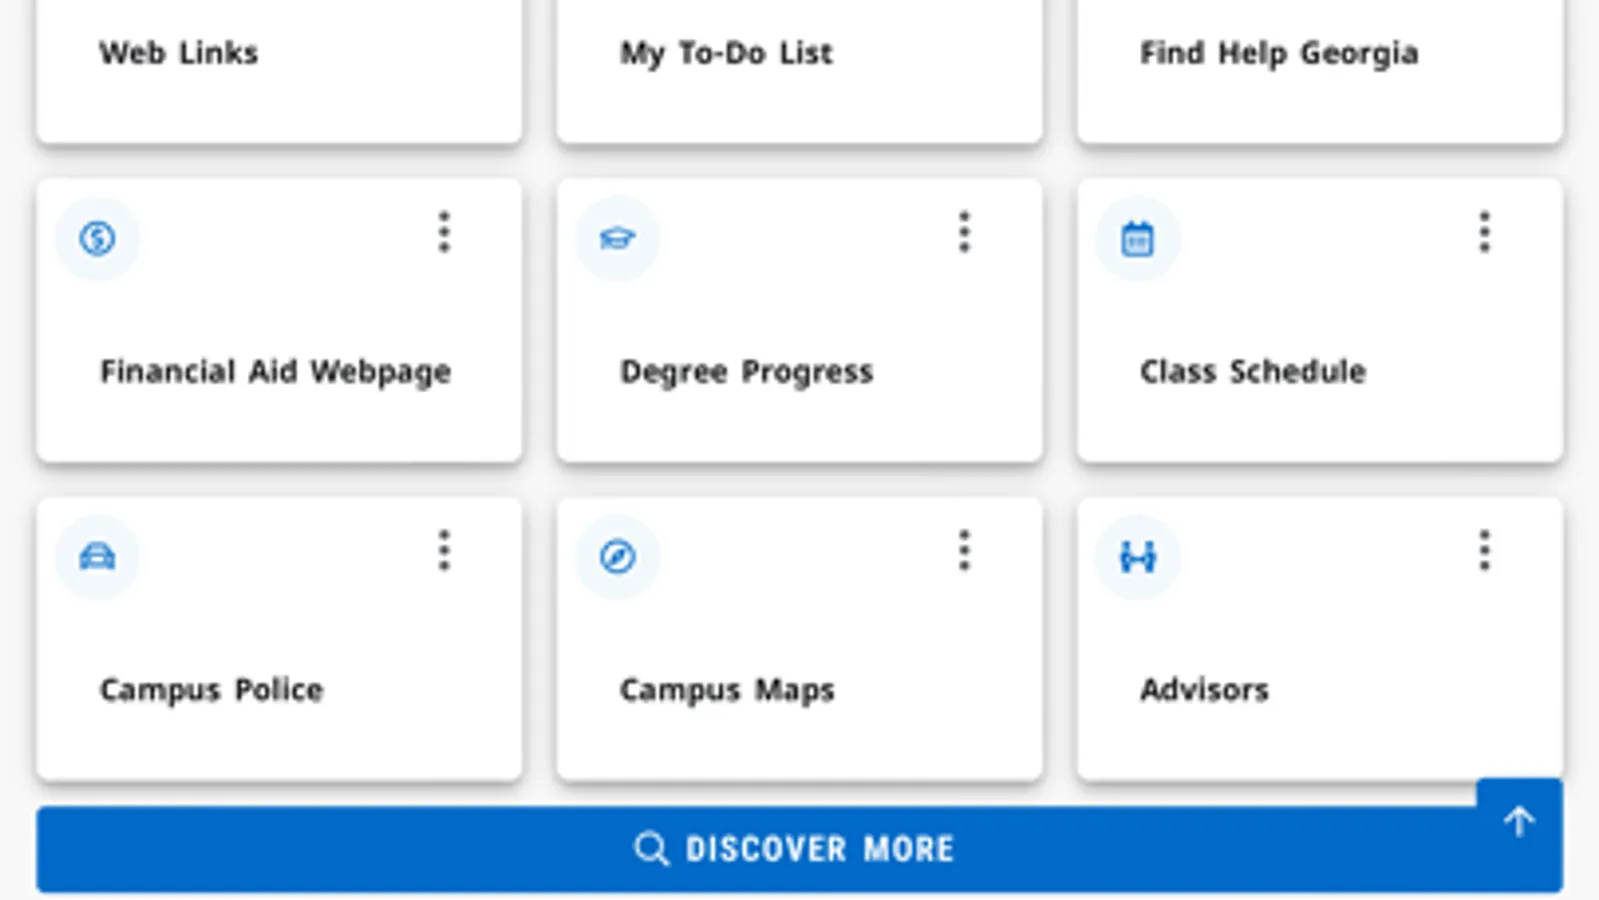Viewport: 1599px width, 900px height.
Task: Open the kebab menu on Financial Aid Webpage
Action: click(443, 233)
